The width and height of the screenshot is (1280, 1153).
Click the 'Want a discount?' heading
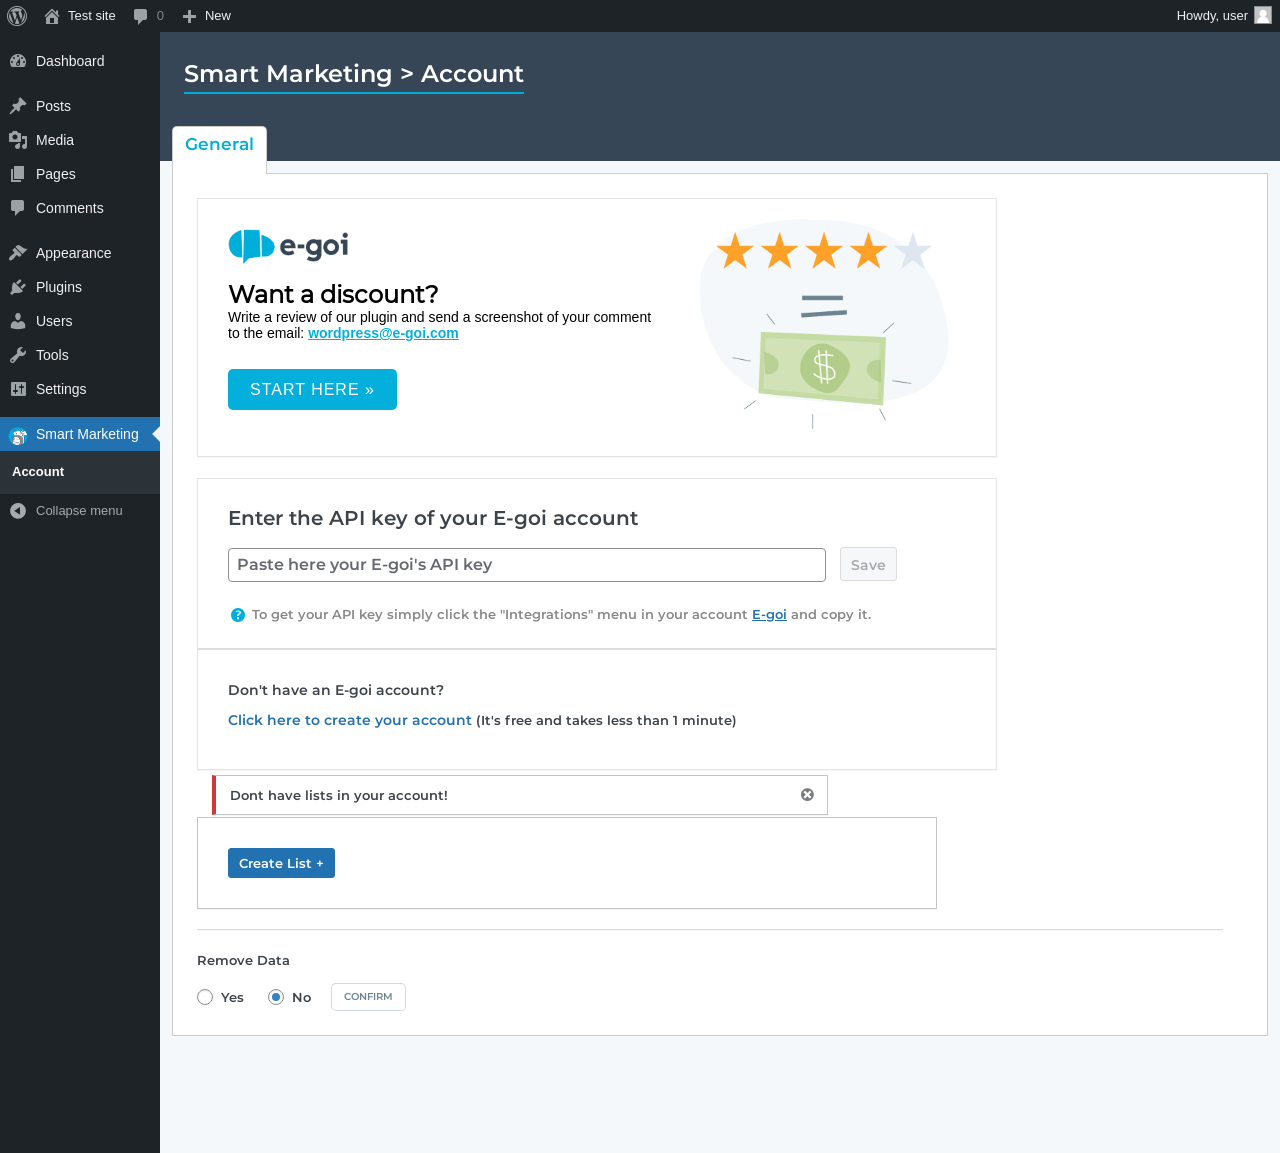(x=333, y=294)
